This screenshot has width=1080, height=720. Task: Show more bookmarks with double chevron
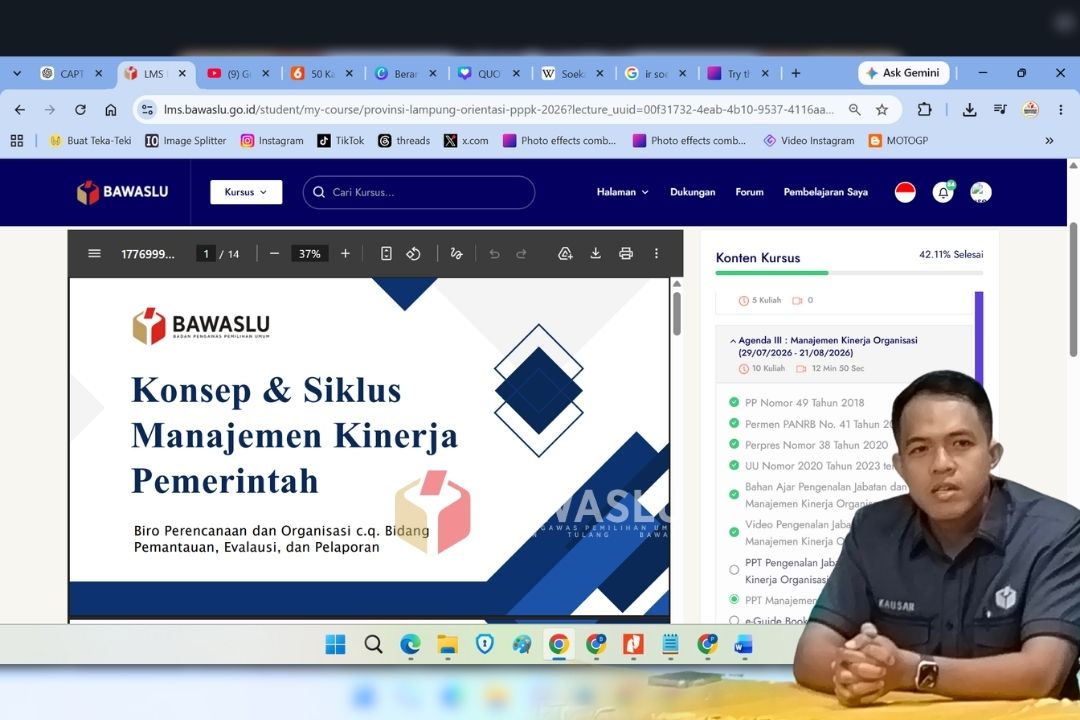(1049, 141)
